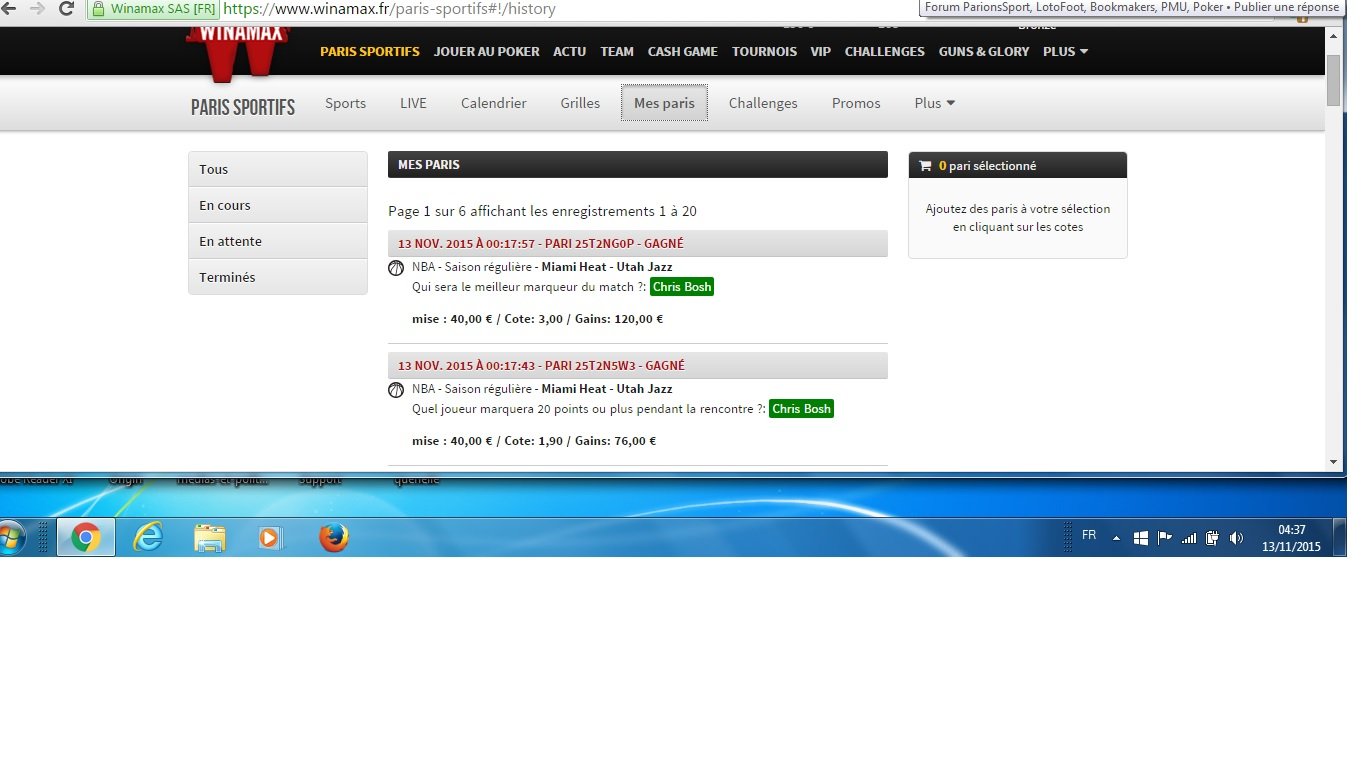Click the green padlock security icon
The height and width of the screenshot is (768, 1366).
[x=98, y=9]
